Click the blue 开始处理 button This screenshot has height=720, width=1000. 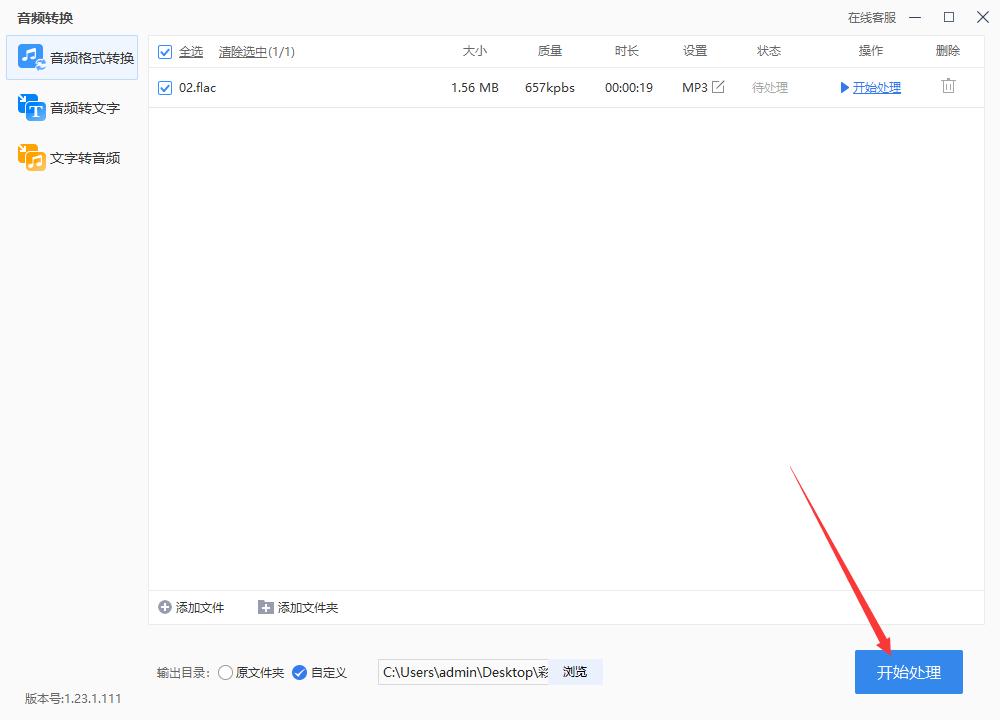(x=908, y=672)
